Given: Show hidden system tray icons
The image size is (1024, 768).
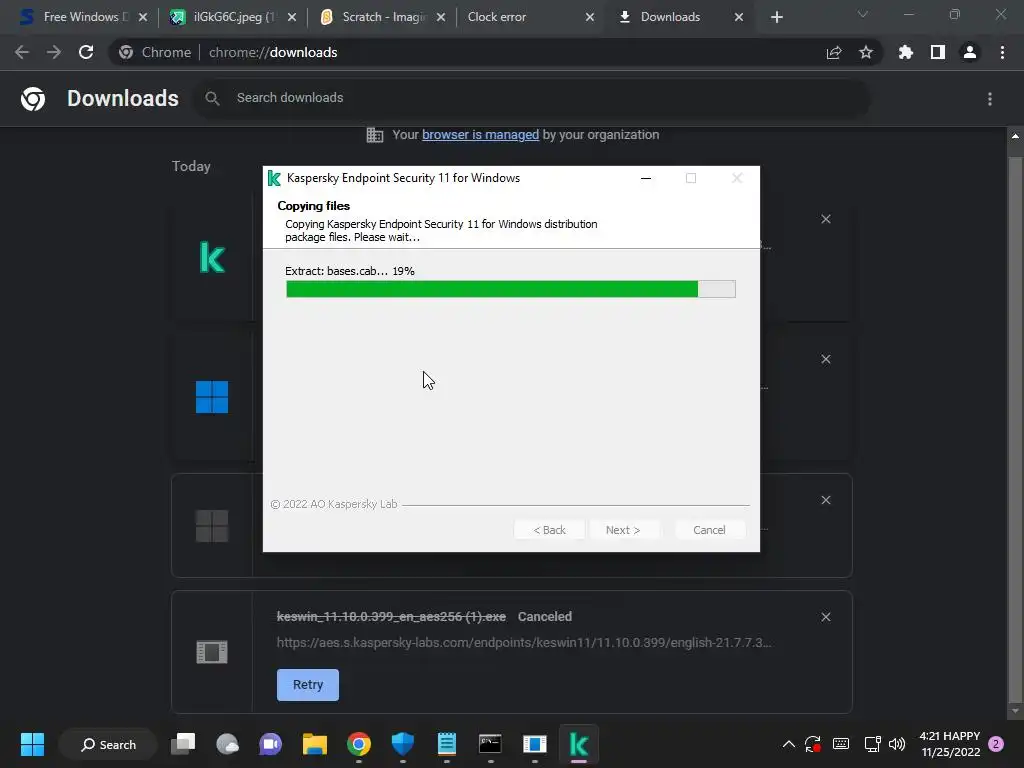Looking at the screenshot, I should (788, 744).
